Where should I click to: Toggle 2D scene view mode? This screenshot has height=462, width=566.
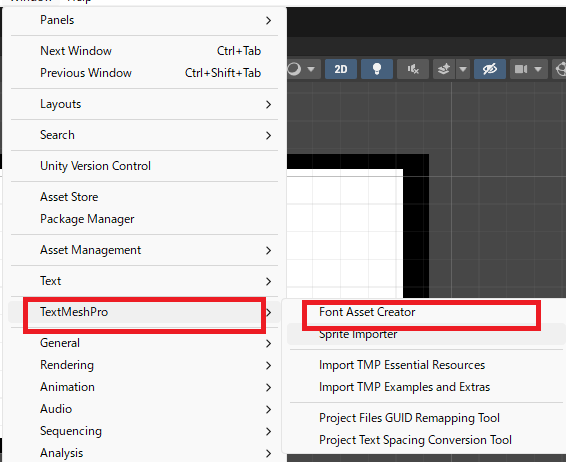[341, 69]
